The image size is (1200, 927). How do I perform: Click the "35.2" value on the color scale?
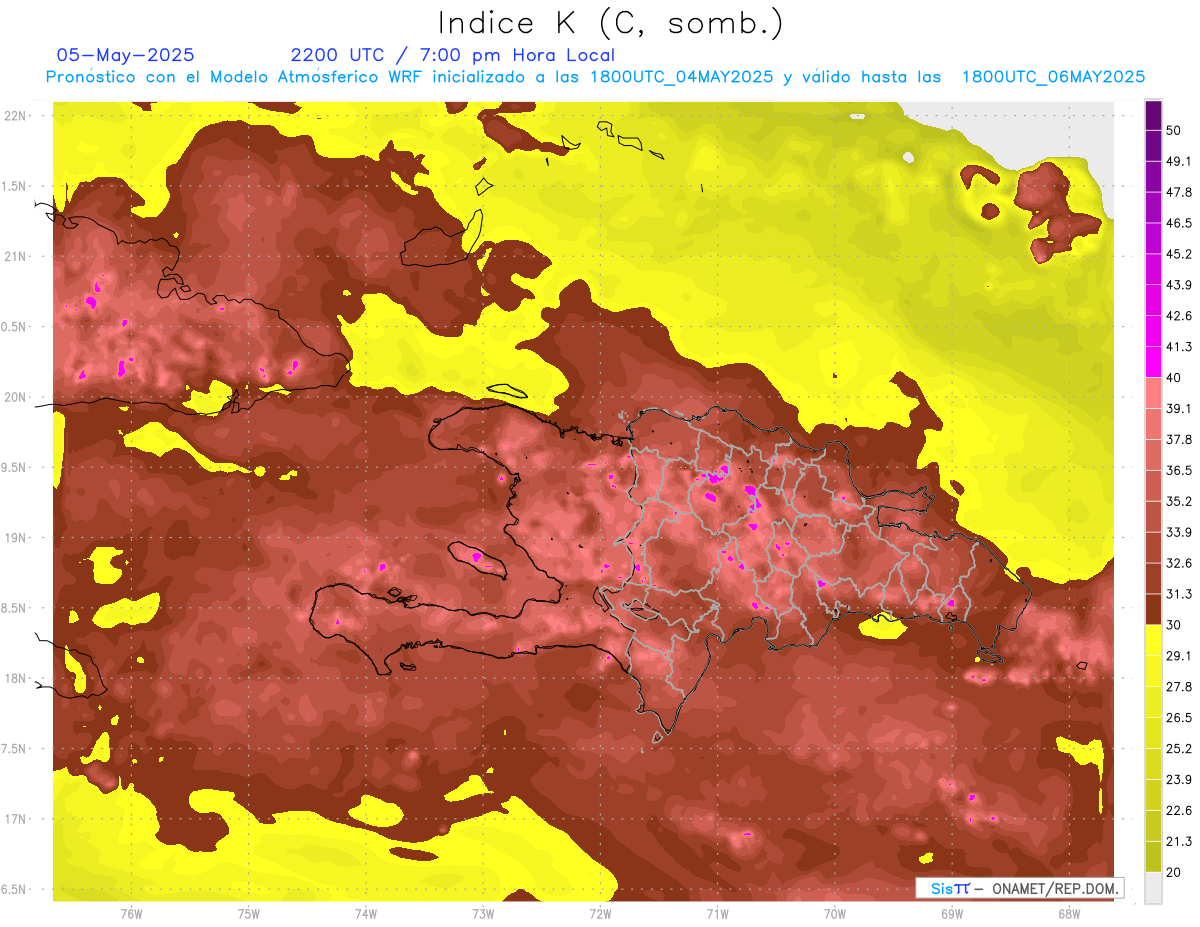click(x=1179, y=501)
